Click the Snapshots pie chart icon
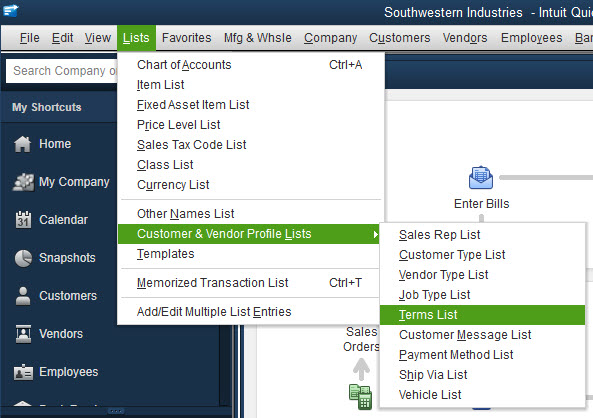 23,258
